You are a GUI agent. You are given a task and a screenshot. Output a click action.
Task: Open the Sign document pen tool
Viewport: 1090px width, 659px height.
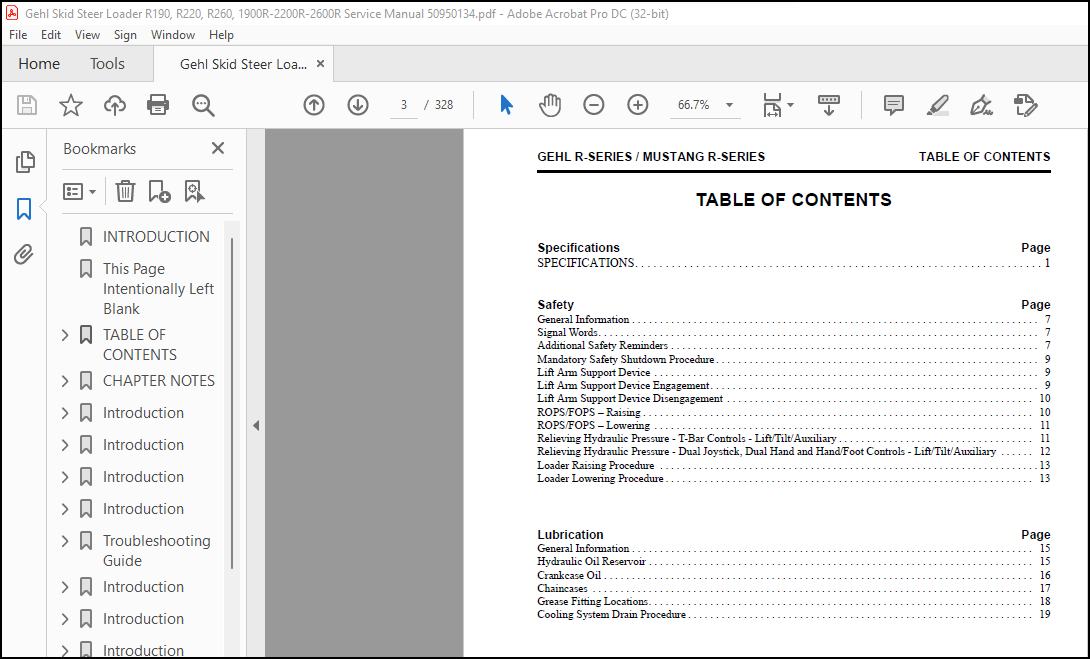click(x=981, y=105)
